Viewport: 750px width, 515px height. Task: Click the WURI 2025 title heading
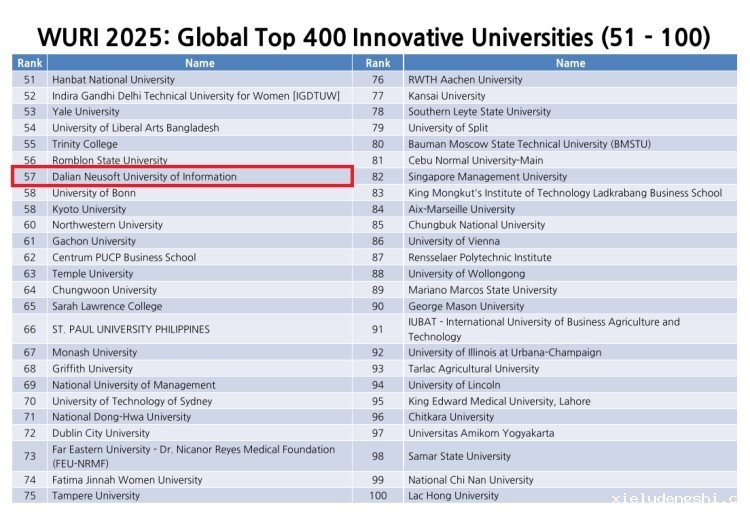point(375,37)
